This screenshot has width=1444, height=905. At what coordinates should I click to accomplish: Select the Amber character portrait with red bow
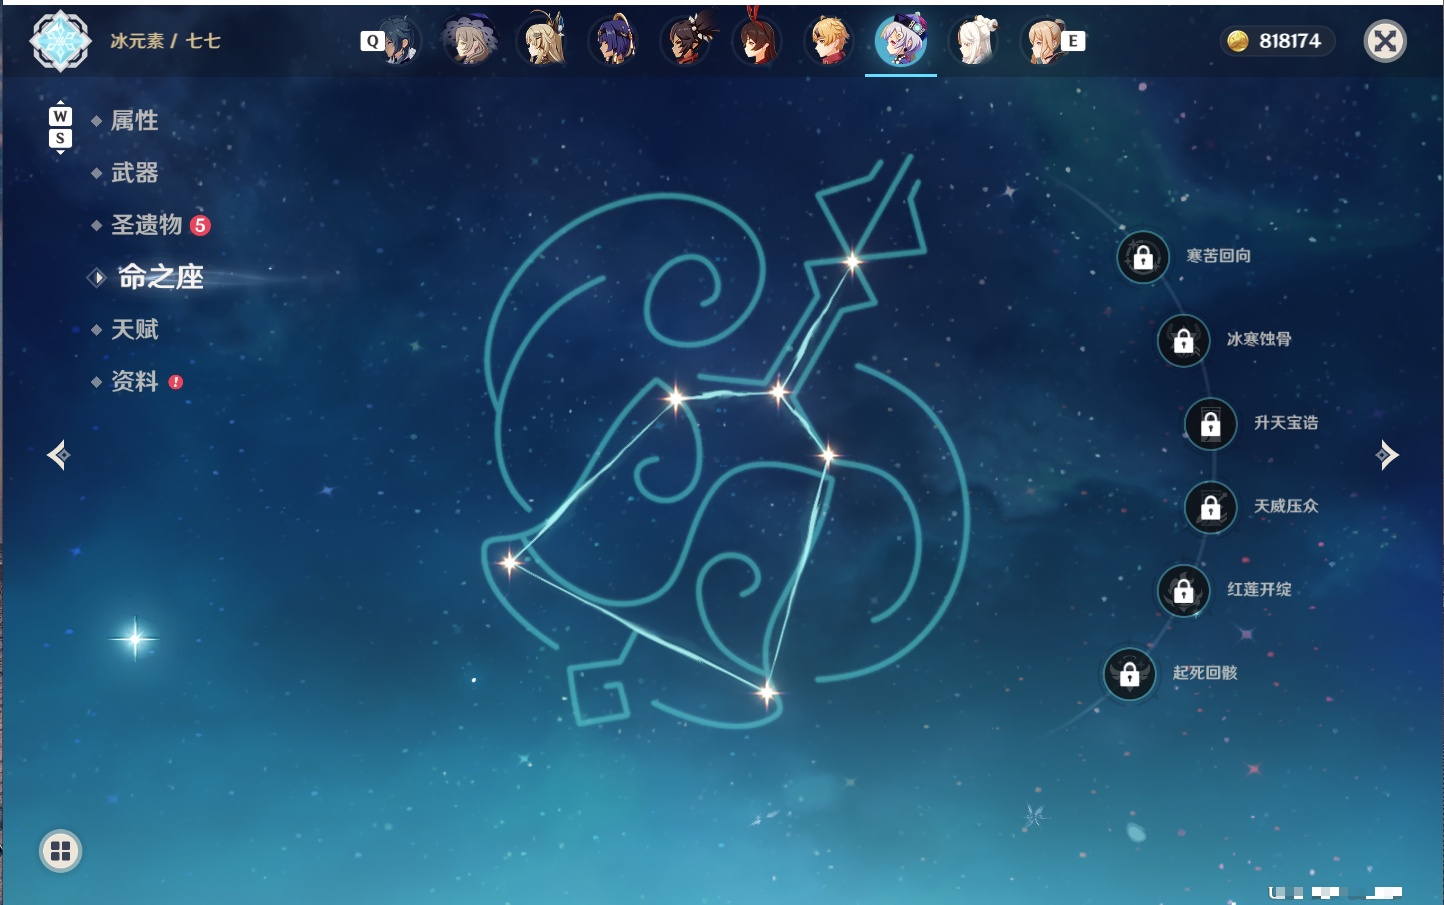pyautogui.click(x=757, y=40)
